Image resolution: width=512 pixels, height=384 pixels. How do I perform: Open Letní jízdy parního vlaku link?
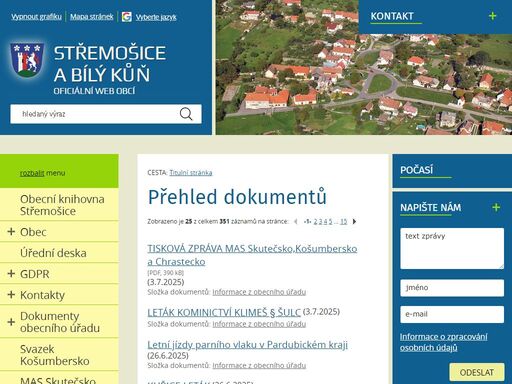(x=248, y=344)
